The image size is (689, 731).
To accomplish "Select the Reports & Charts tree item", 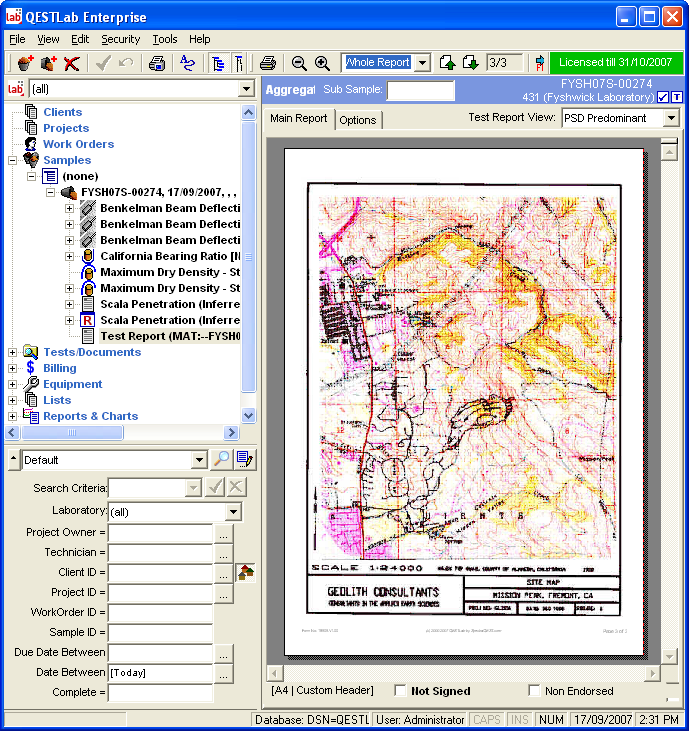I will (x=90, y=416).
